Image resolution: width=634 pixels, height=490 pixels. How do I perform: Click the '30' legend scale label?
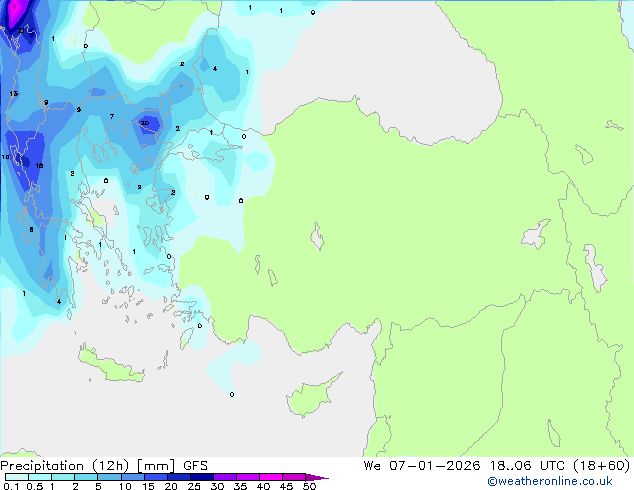point(217,486)
